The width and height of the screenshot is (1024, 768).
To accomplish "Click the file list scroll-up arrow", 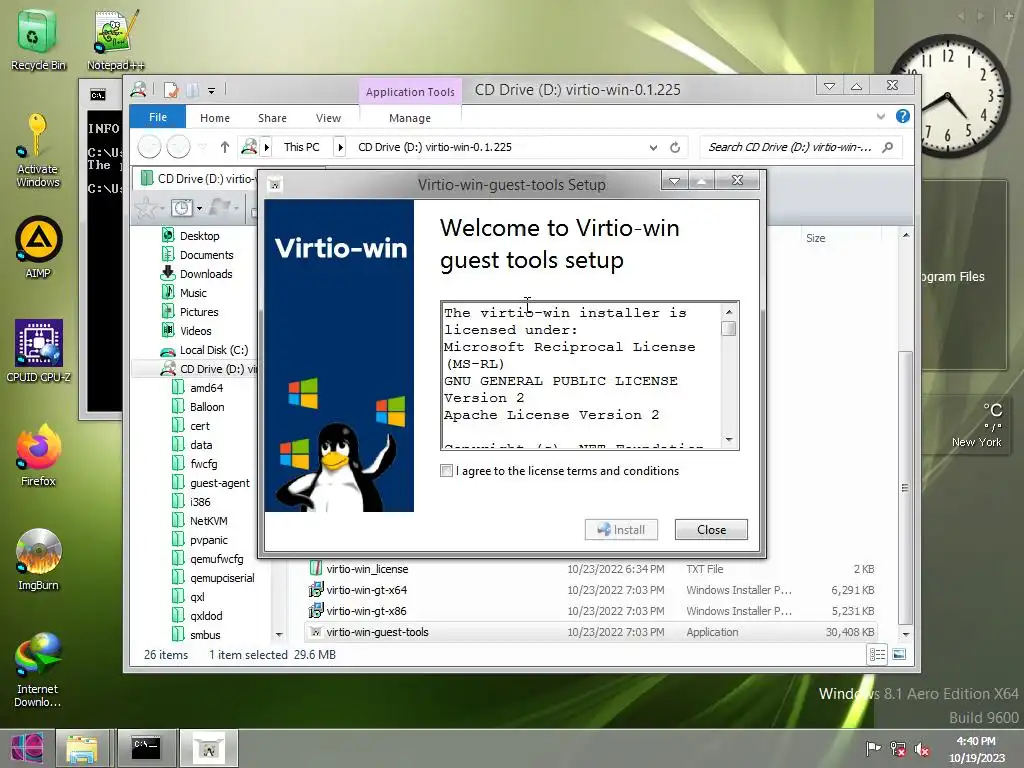I will pos(906,235).
